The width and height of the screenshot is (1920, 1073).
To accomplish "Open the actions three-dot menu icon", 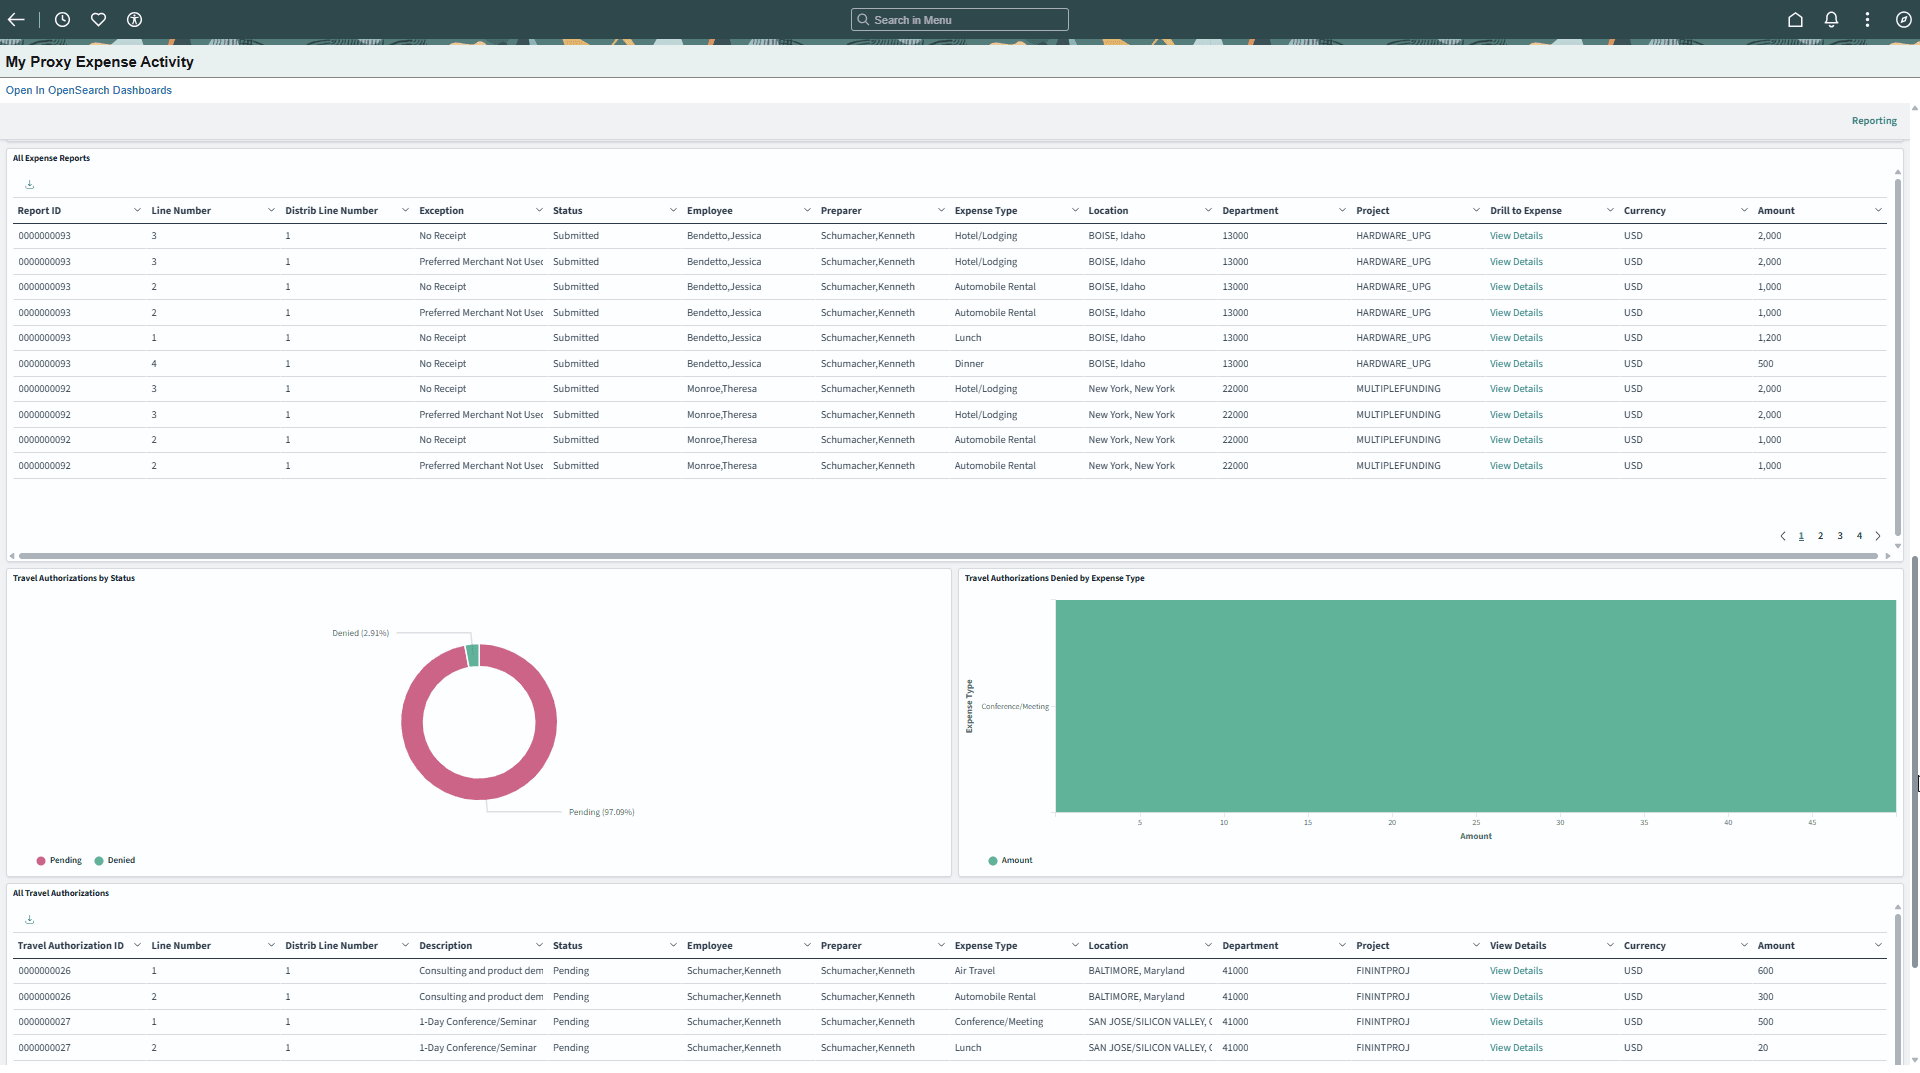I will pos(1867,19).
